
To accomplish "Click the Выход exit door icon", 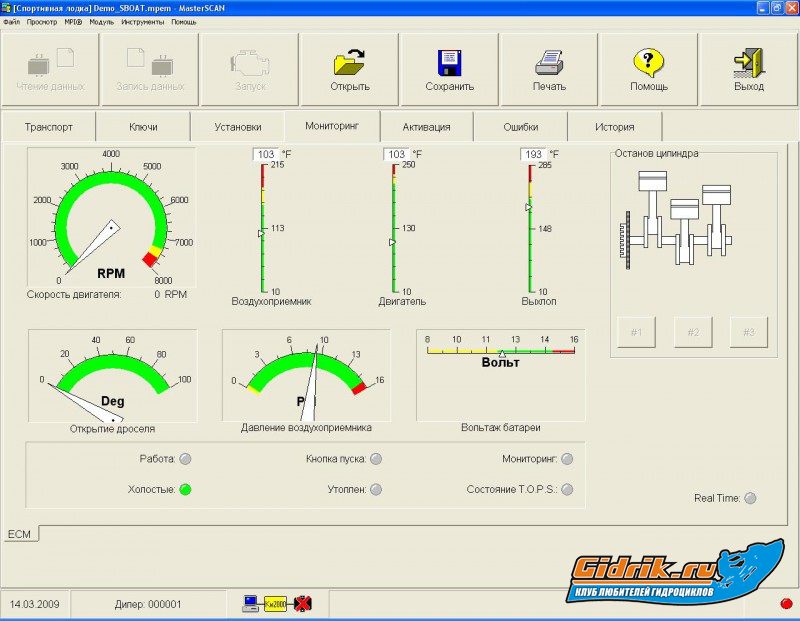I will [x=748, y=62].
